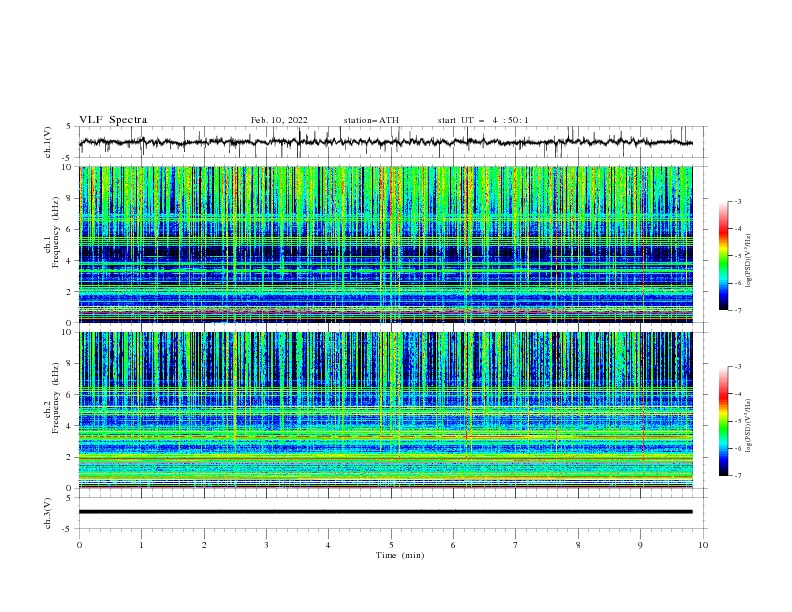Click the '-7' value on ch.2 colorbar
This screenshot has height=612, width=792.
click(x=738, y=476)
